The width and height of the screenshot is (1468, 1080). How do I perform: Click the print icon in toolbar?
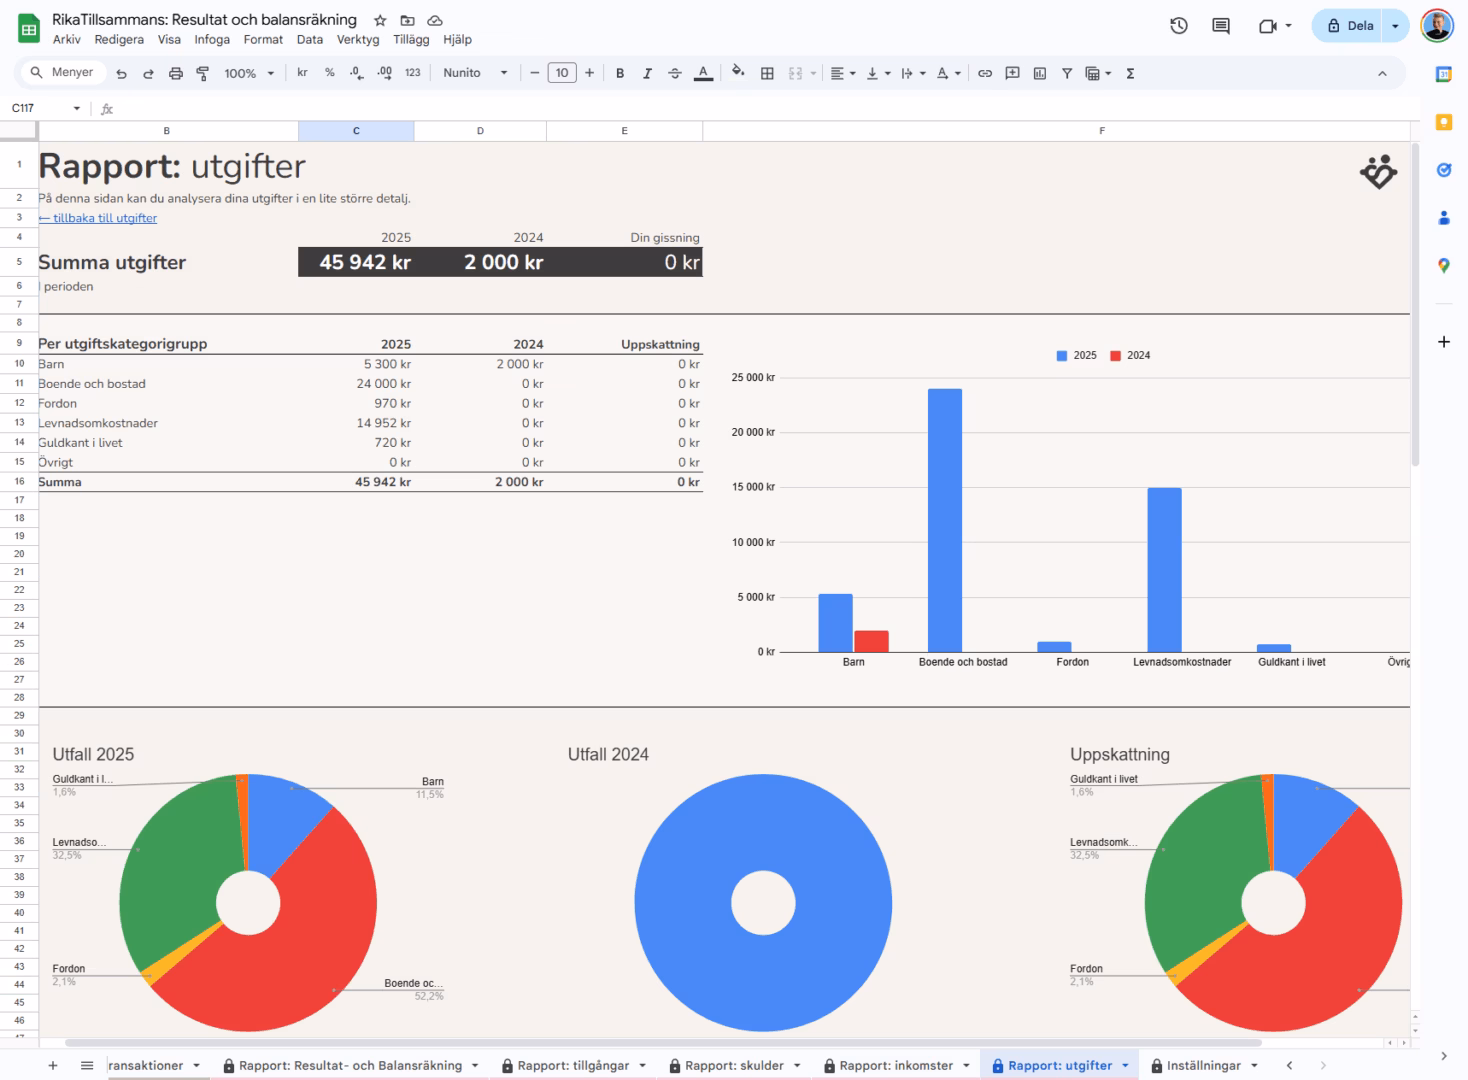(176, 73)
